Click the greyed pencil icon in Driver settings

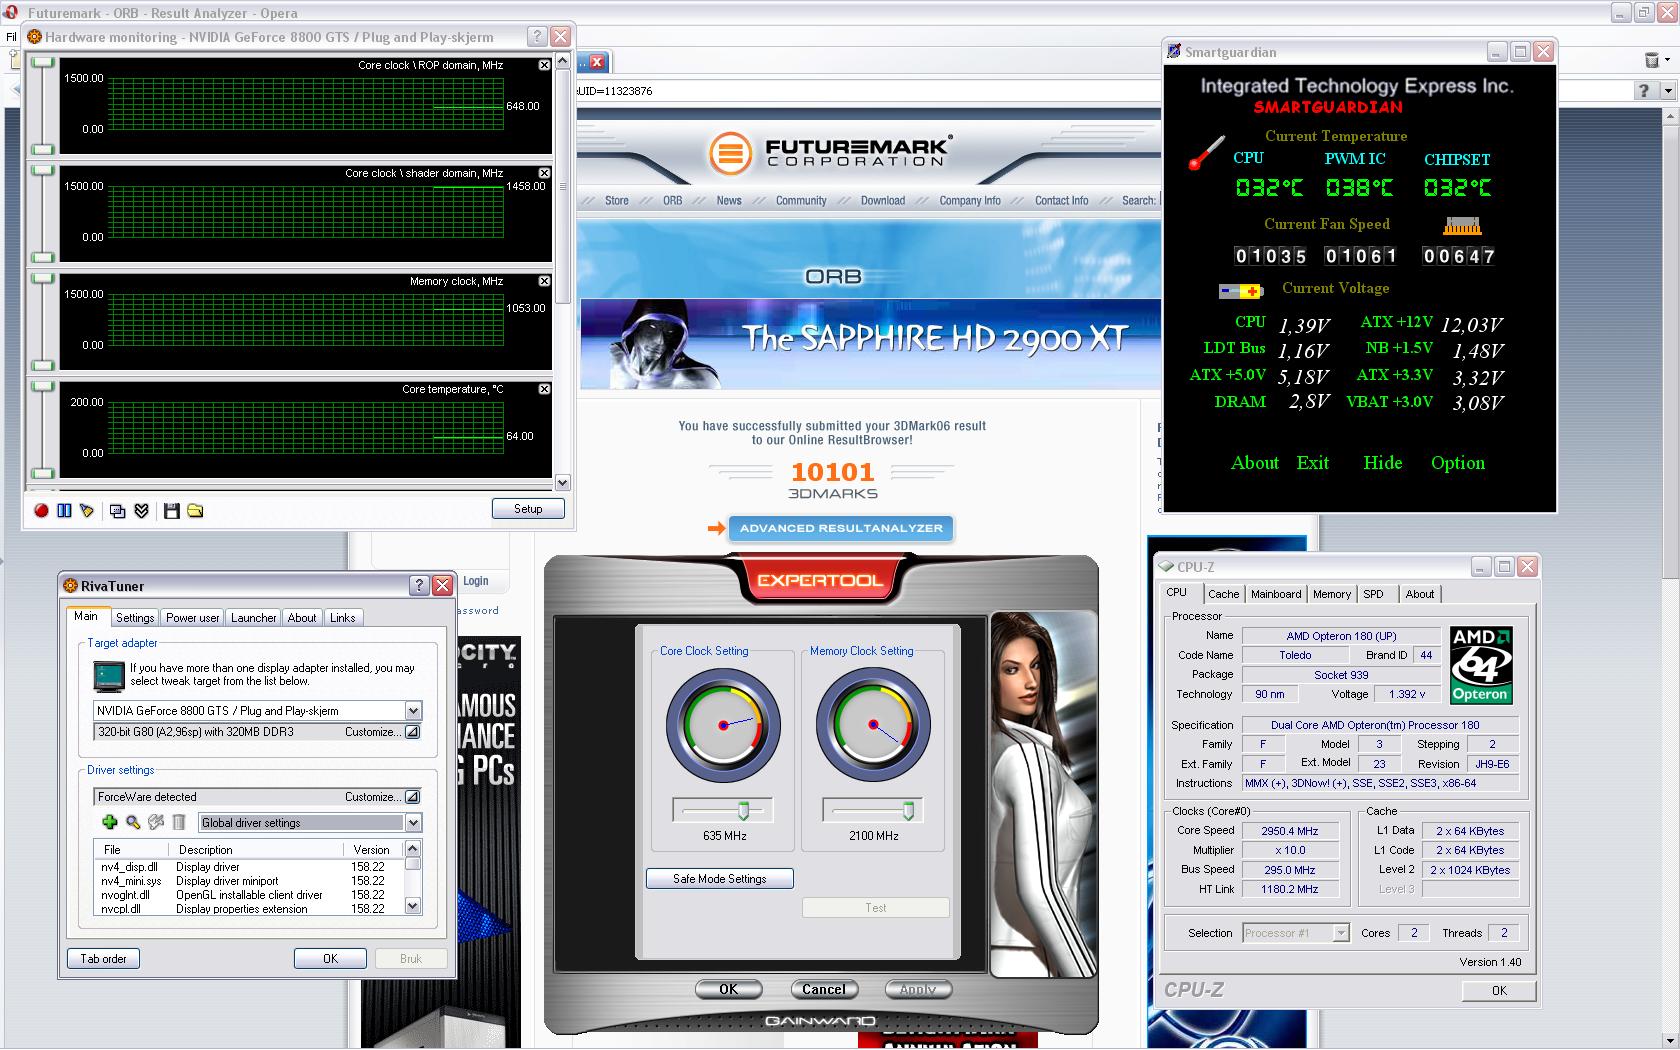click(x=156, y=822)
